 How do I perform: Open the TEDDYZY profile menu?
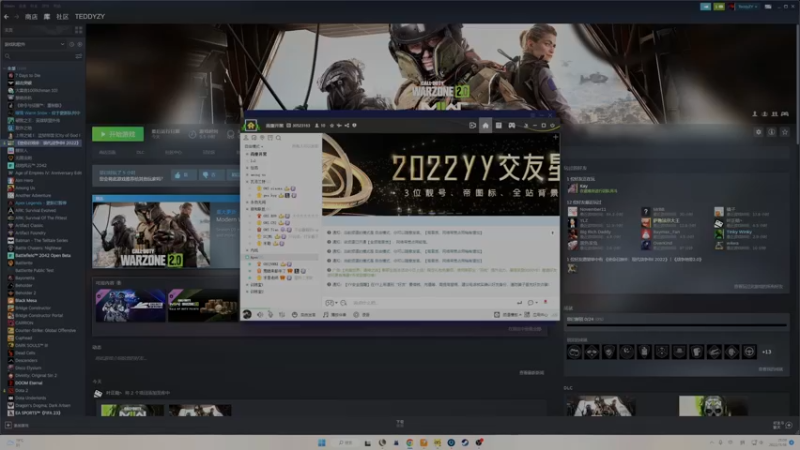coord(90,17)
